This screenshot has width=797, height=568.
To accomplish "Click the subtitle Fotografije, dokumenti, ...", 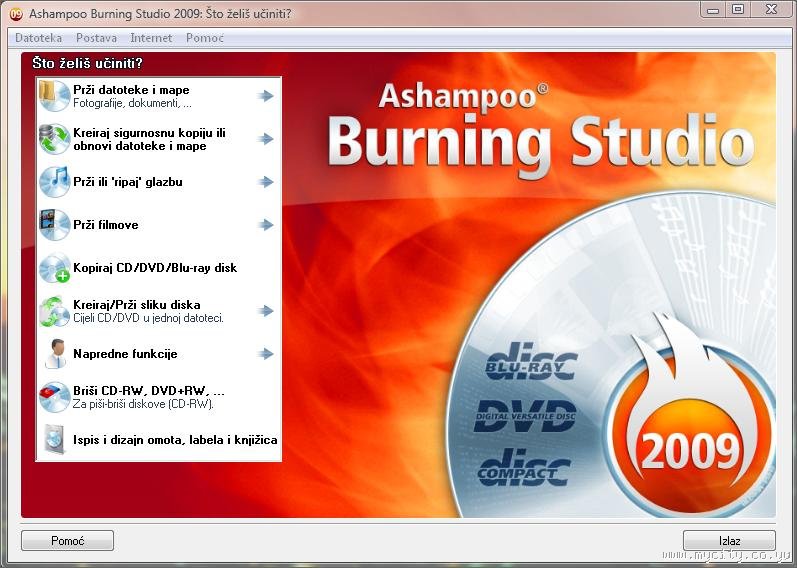I will (x=132, y=103).
